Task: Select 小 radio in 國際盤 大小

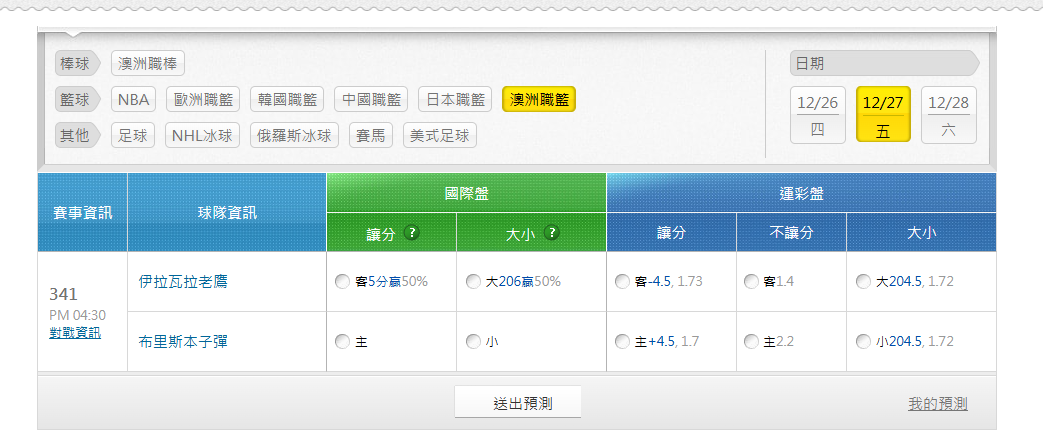Action: click(473, 342)
